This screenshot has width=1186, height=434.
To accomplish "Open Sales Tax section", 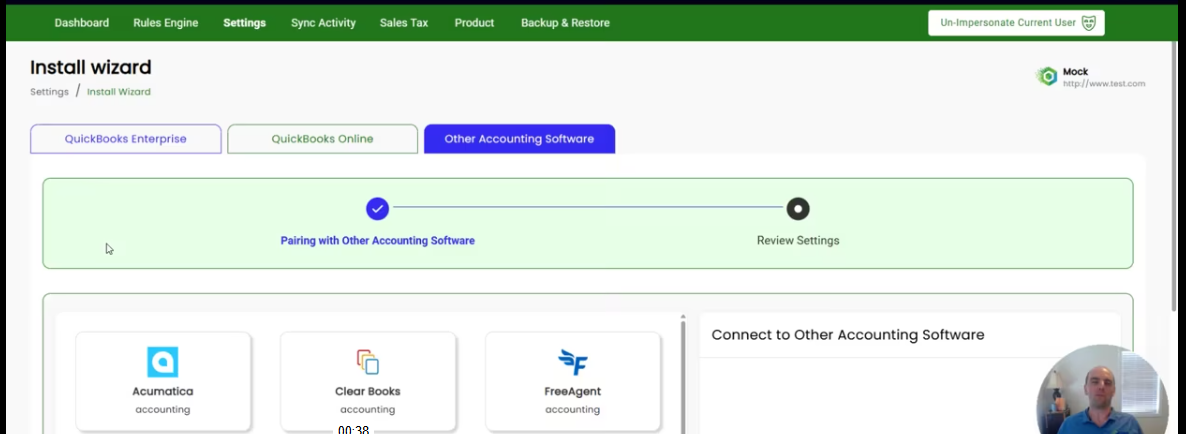I will [404, 23].
